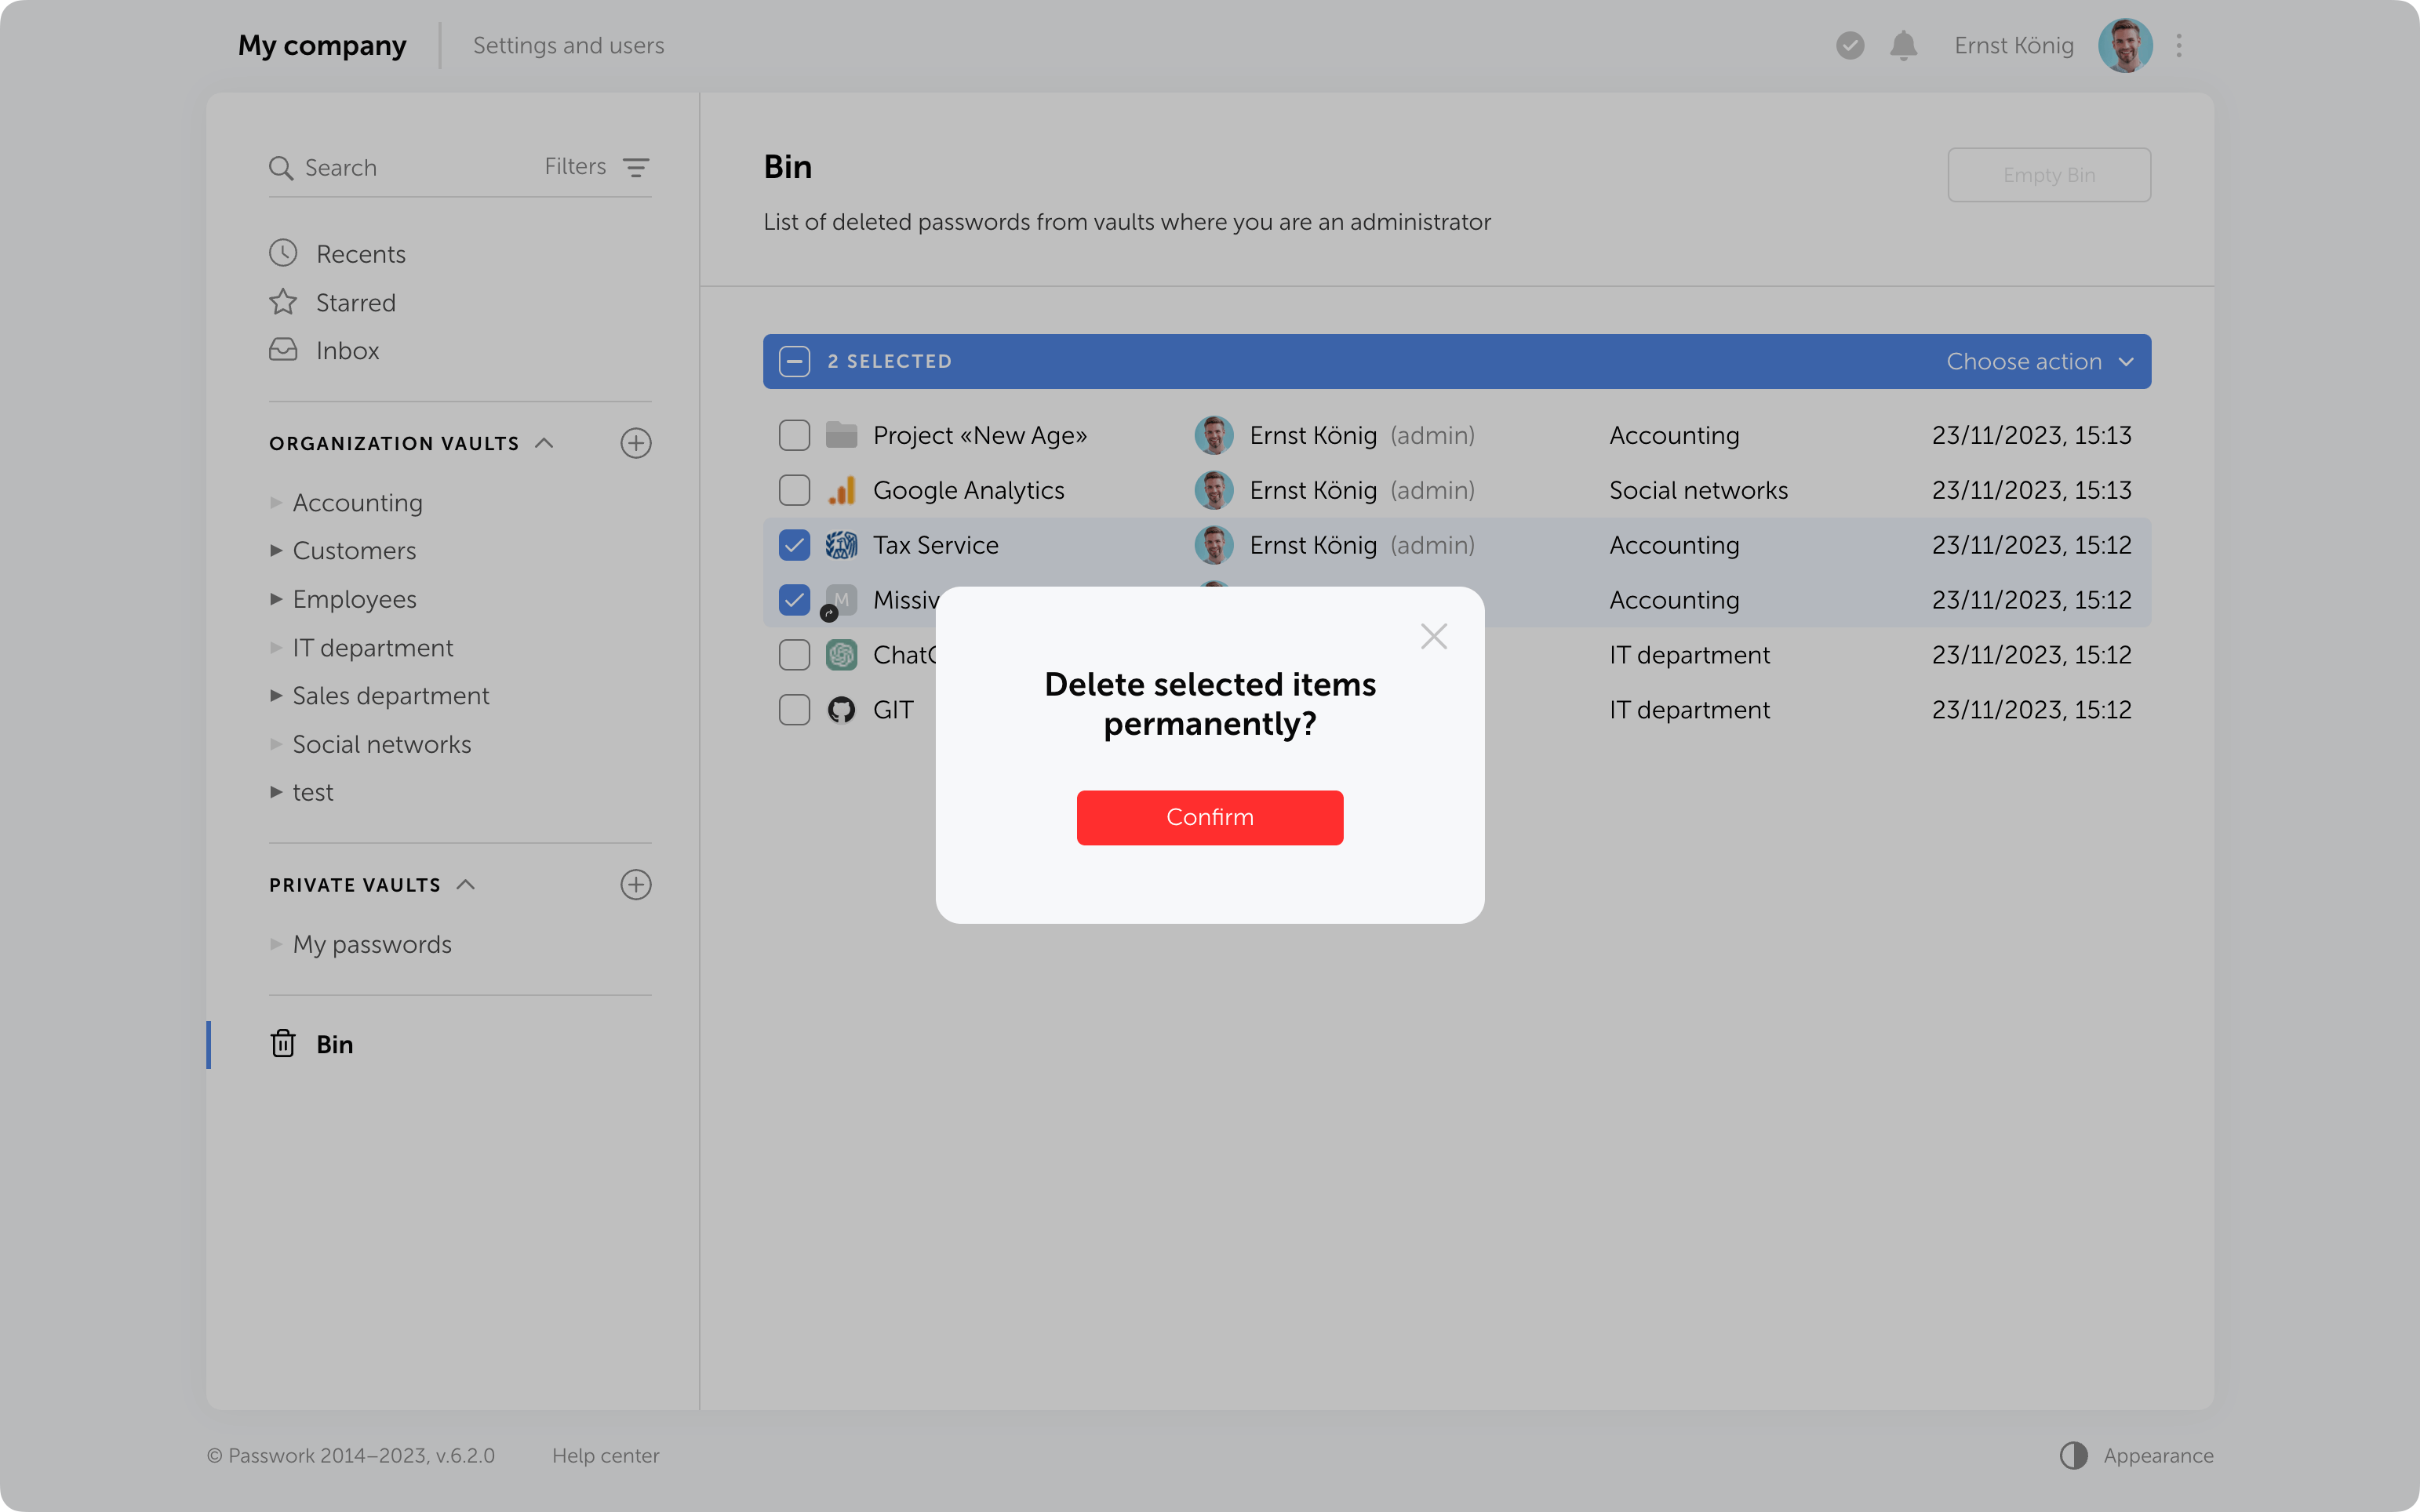Open the Choose action dropdown
This screenshot has height=1512, width=2420.
(x=2039, y=361)
